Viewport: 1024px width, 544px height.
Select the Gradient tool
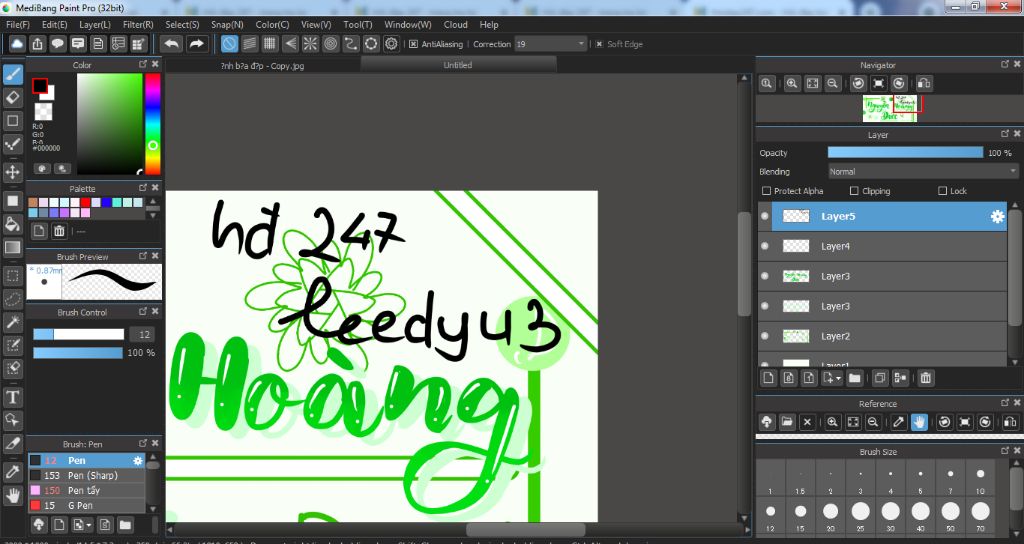tap(12, 247)
